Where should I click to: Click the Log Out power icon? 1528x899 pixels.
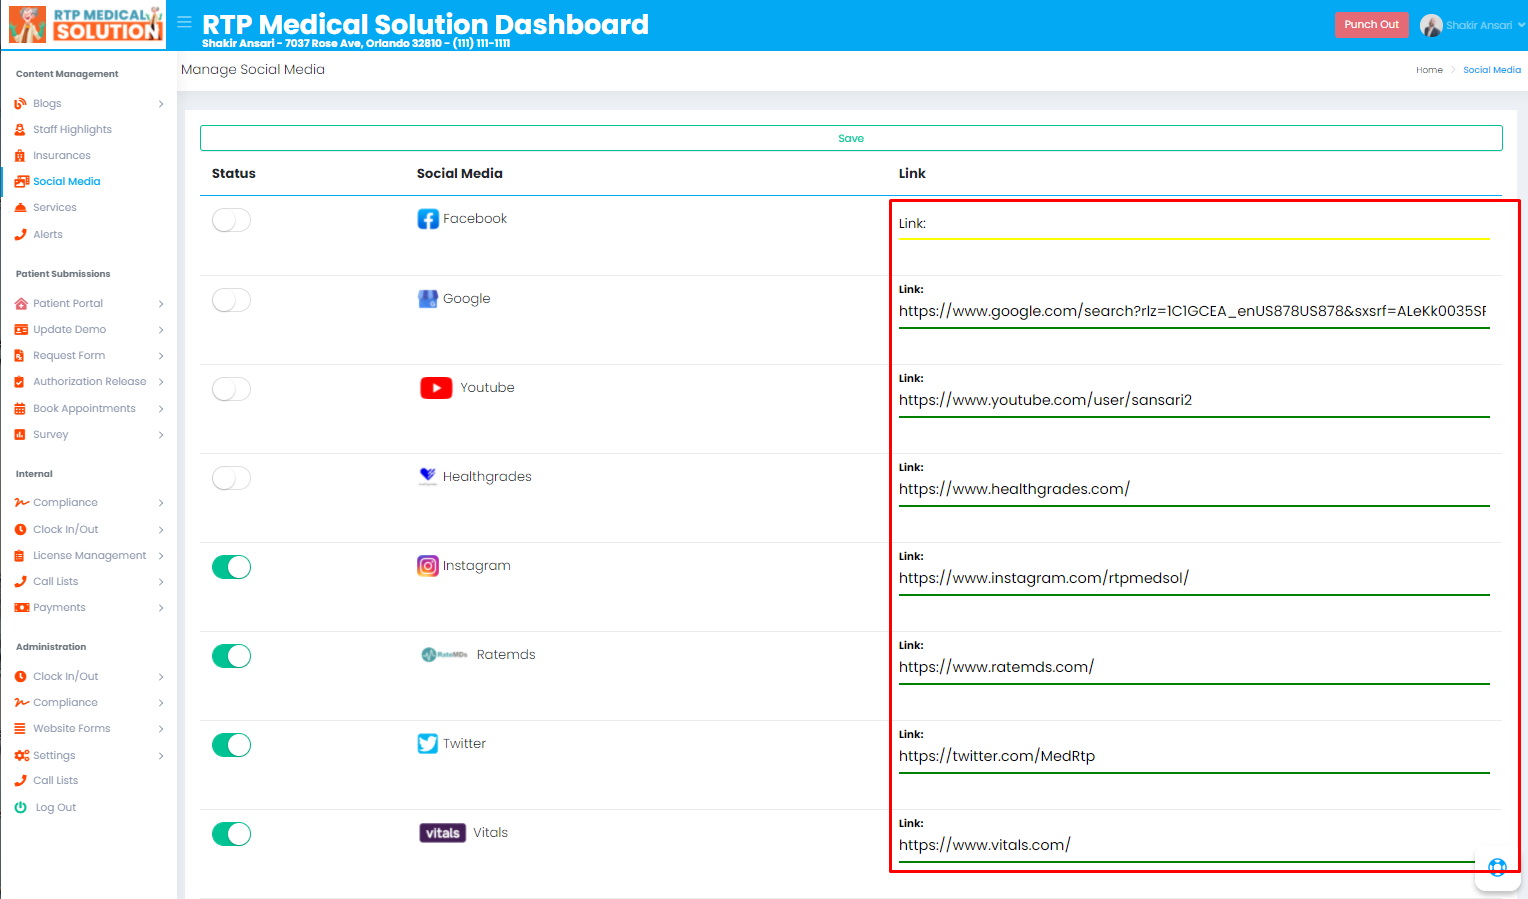pyautogui.click(x=20, y=807)
